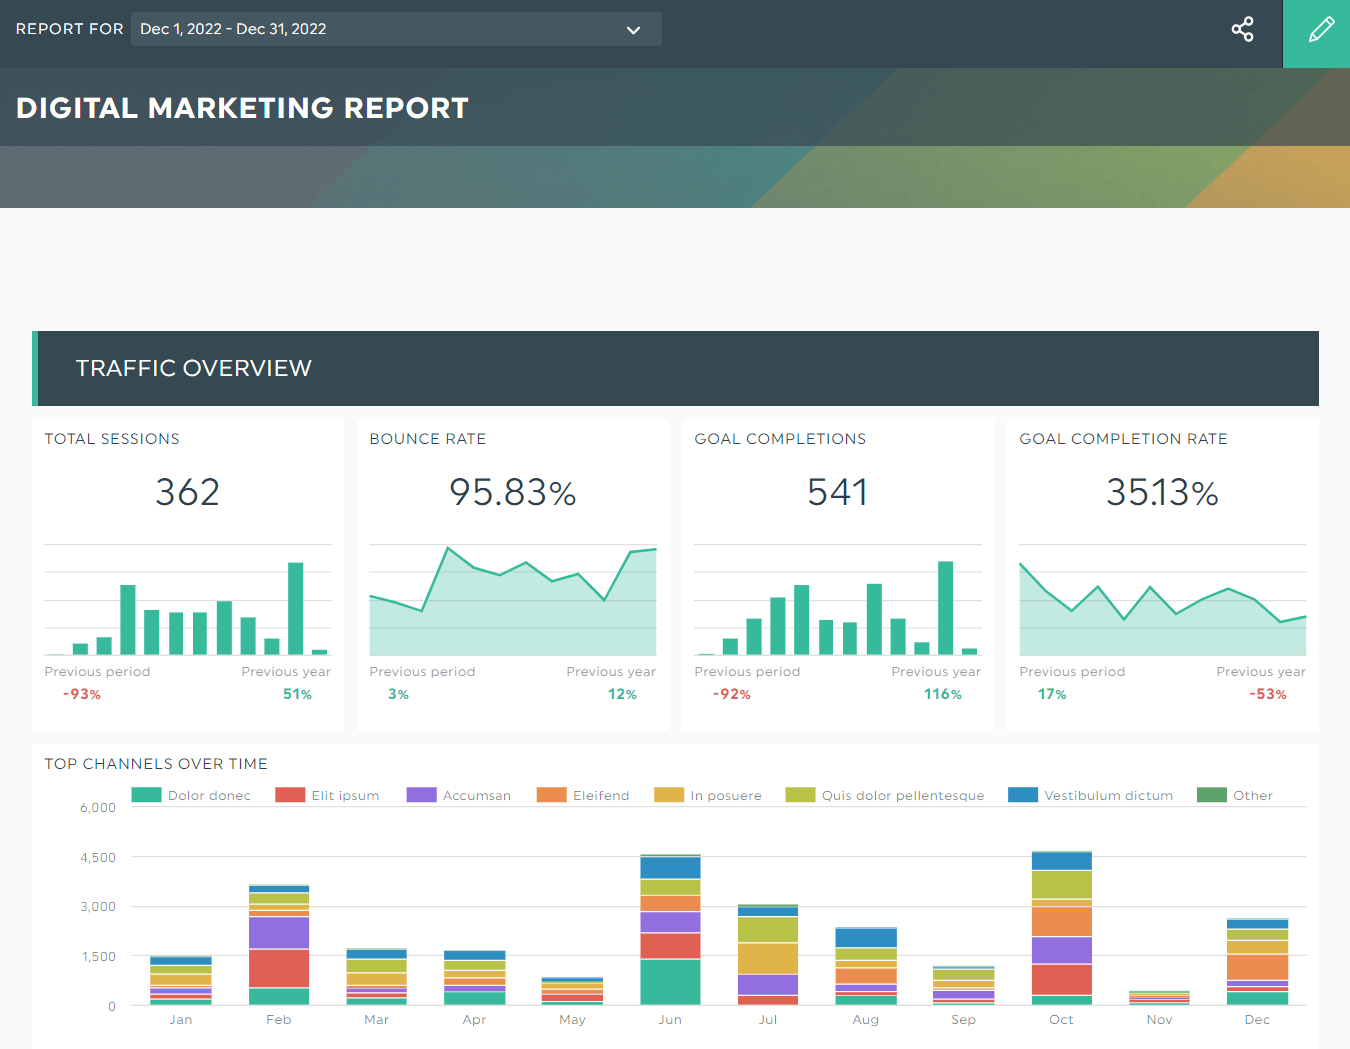Image resolution: width=1350 pixels, height=1049 pixels.
Task: Click the Bounce Rate area chart
Action: 513,600
